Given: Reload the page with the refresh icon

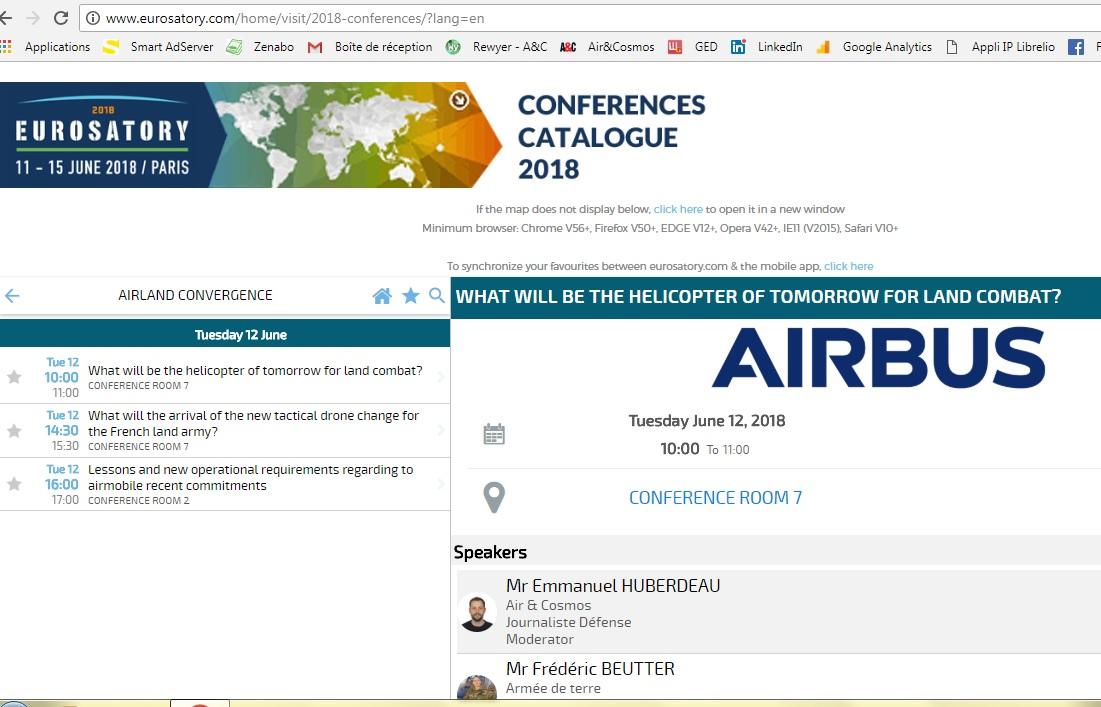Looking at the screenshot, I should click(61, 18).
